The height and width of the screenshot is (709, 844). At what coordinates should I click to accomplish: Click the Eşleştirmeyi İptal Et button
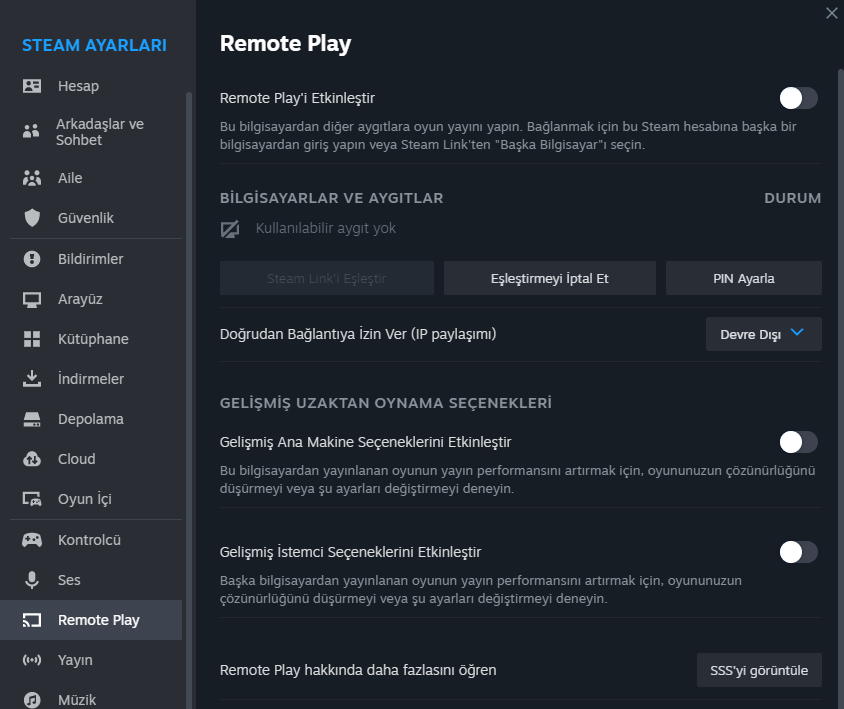pos(549,278)
